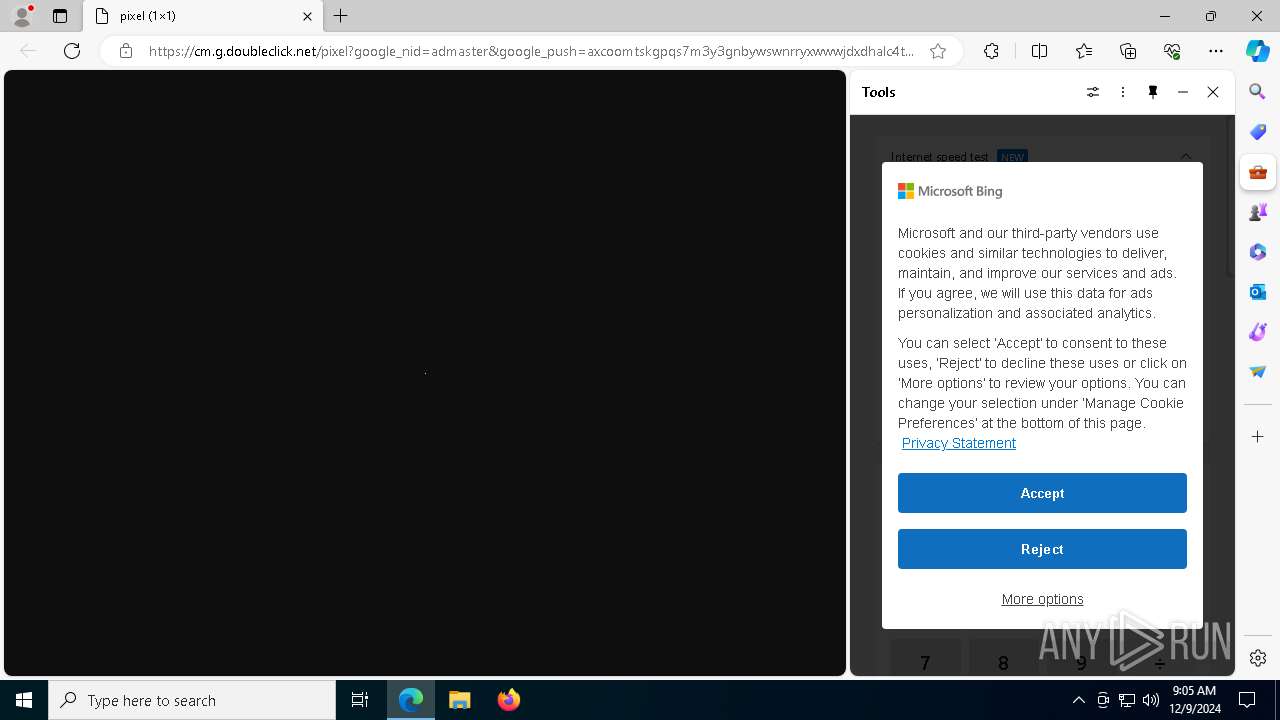The width and height of the screenshot is (1280, 720).
Task: View site information lock icon
Action: 125,51
